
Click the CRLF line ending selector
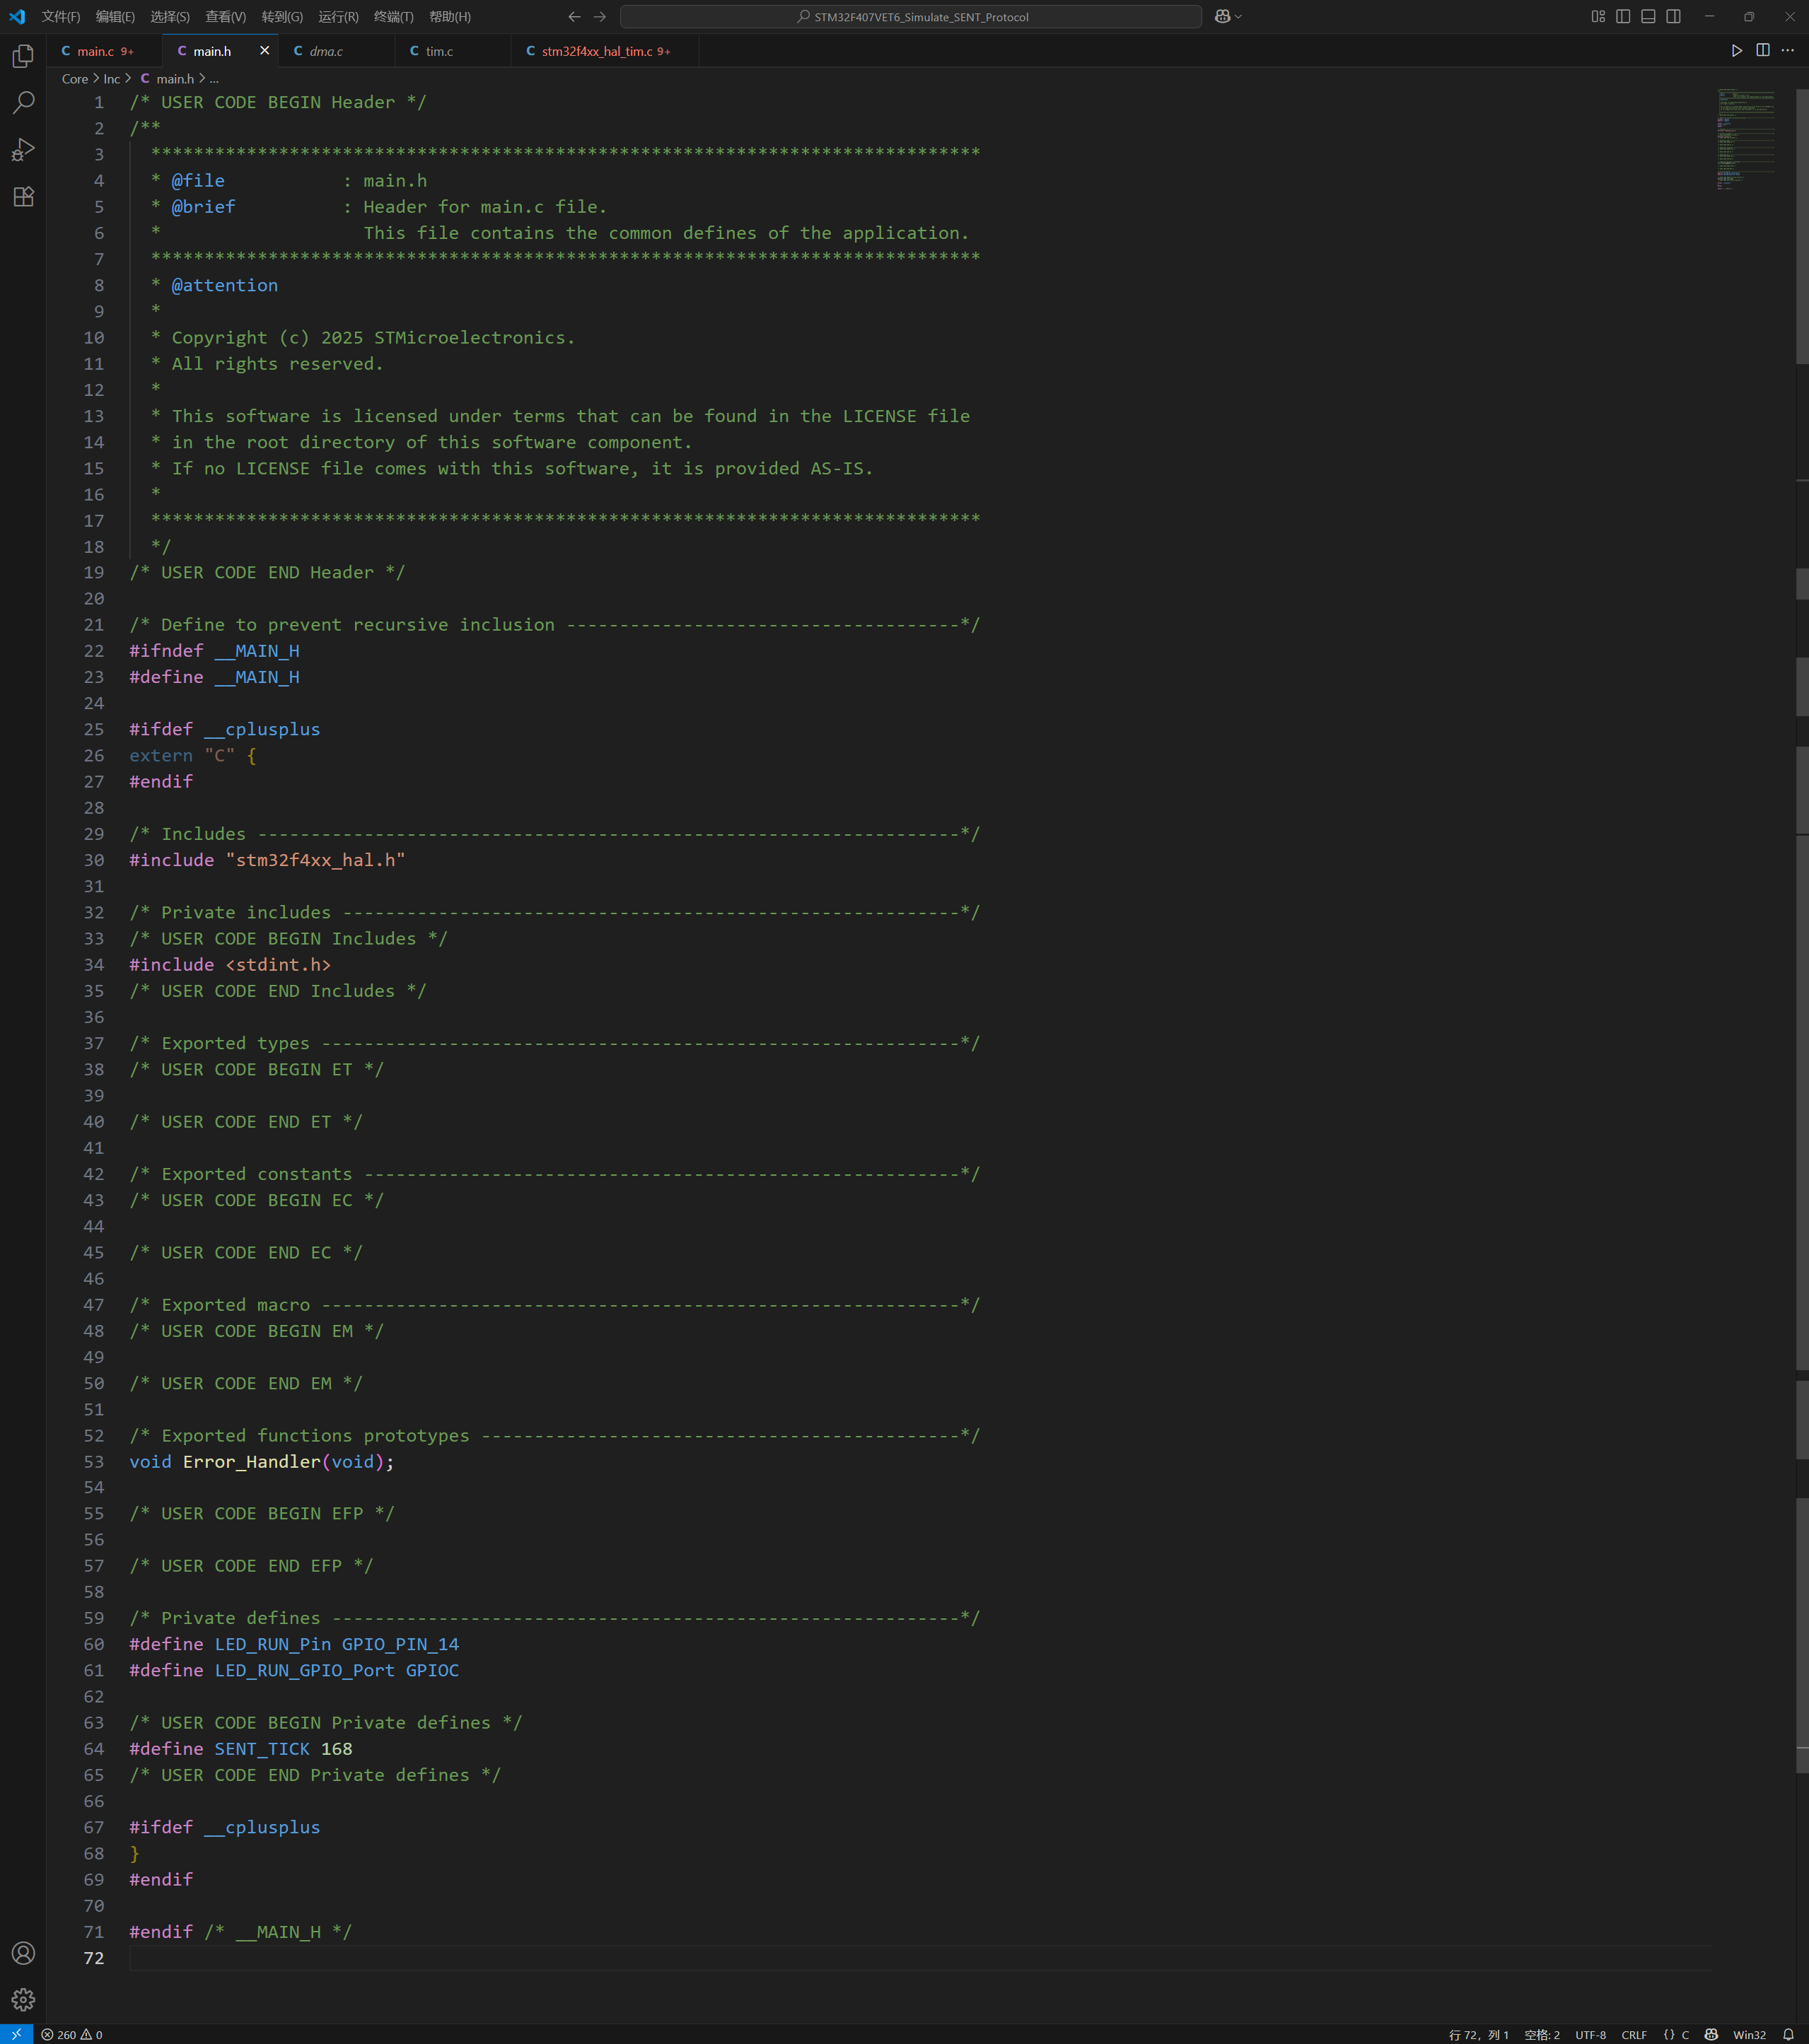pyautogui.click(x=1634, y=2034)
